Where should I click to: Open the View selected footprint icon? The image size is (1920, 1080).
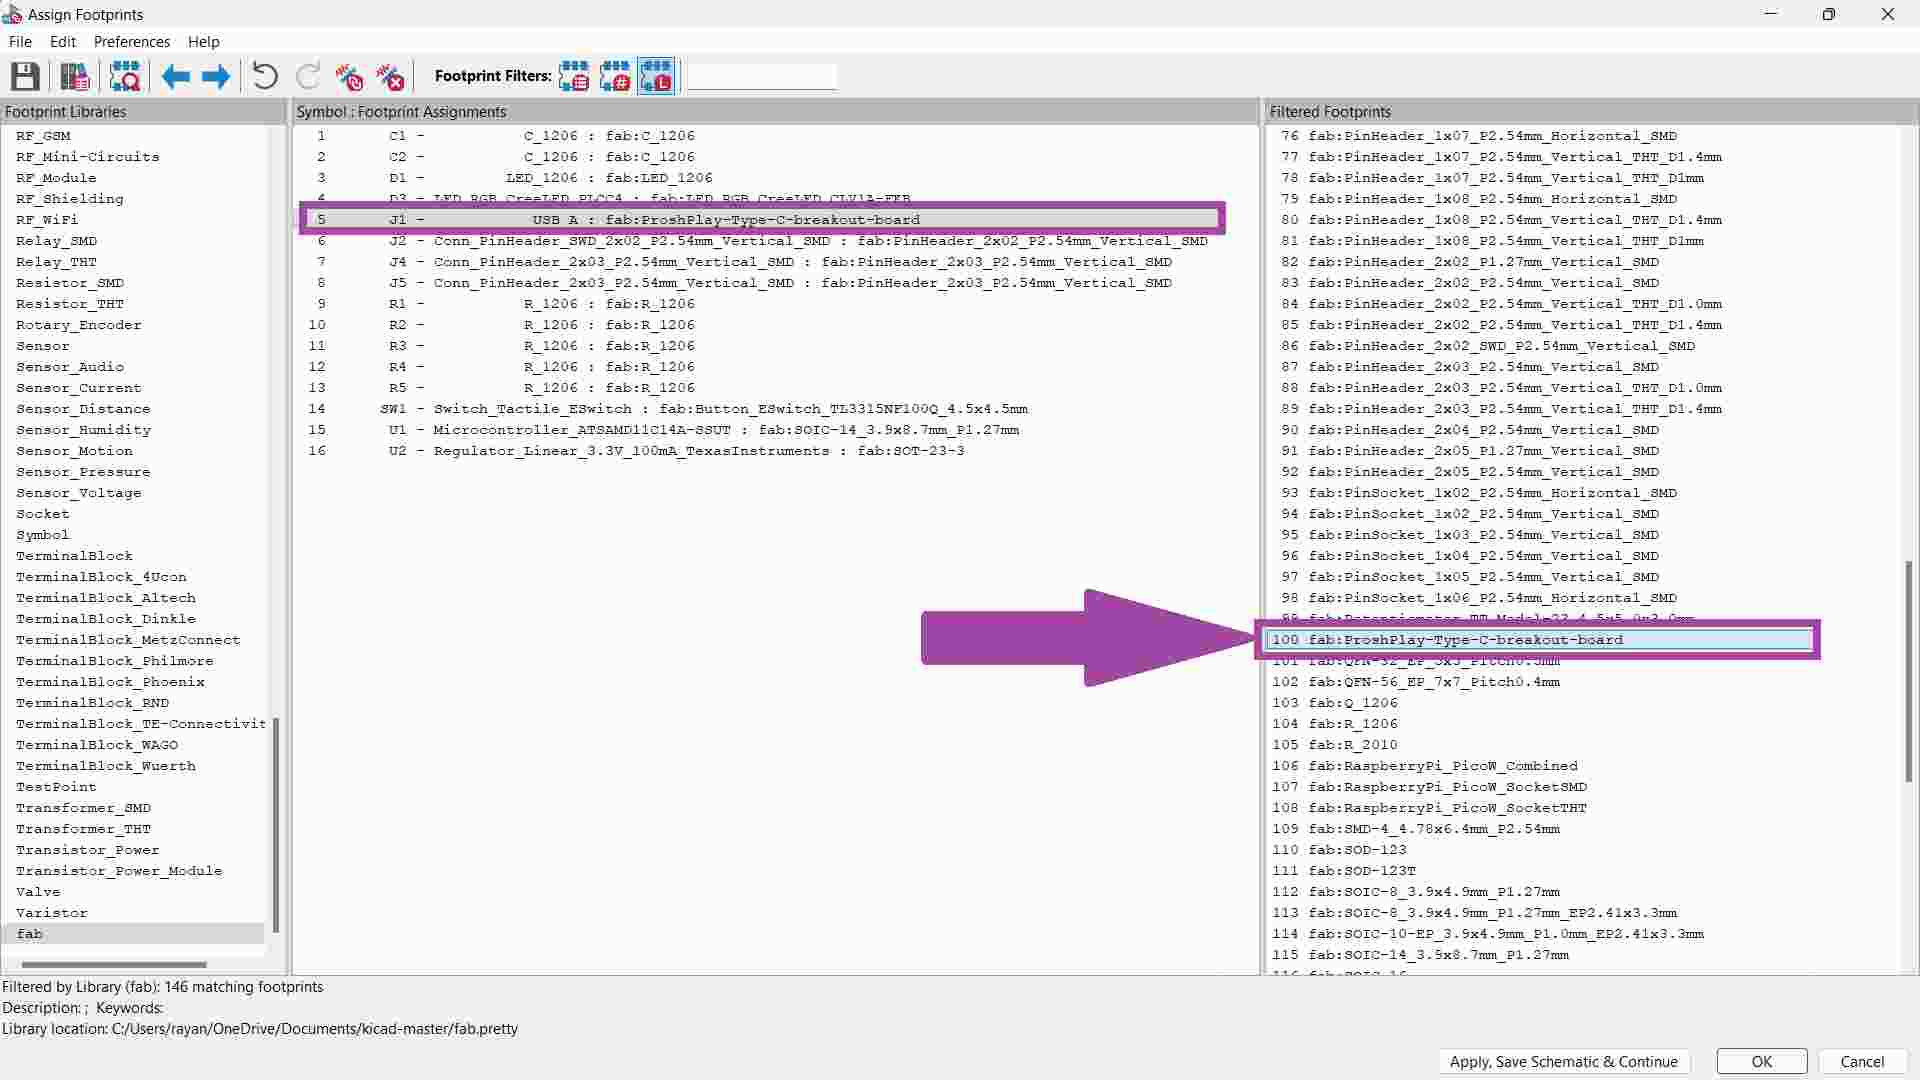coord(125,77)
